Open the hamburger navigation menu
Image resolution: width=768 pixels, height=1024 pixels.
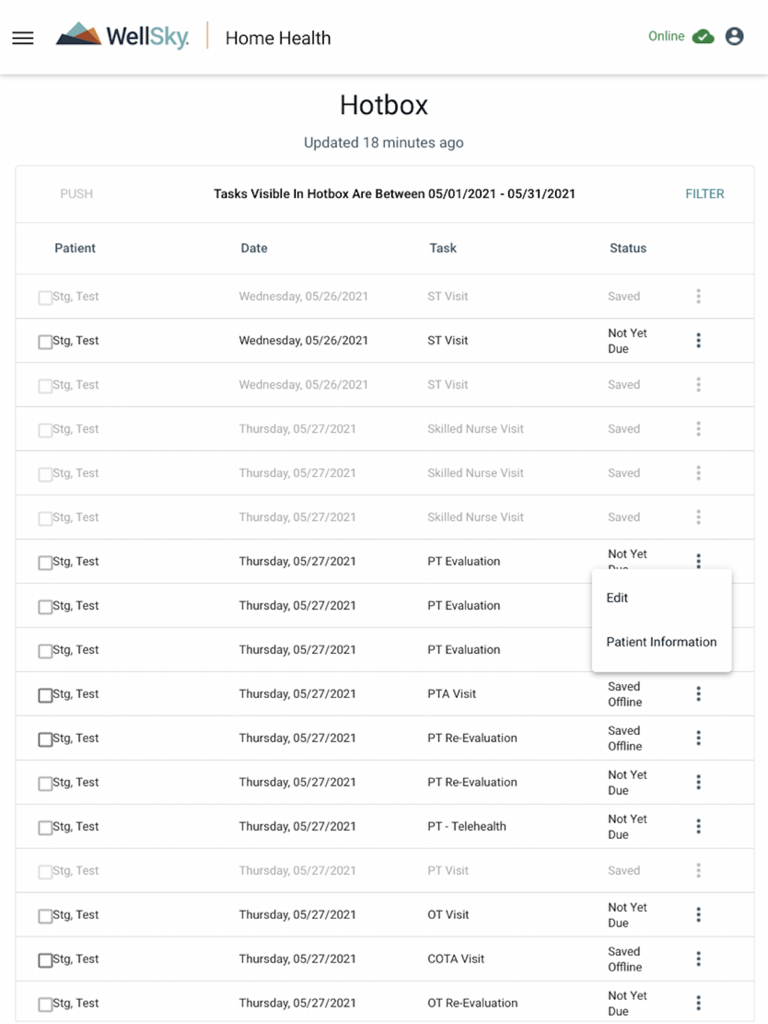point(22,38)
